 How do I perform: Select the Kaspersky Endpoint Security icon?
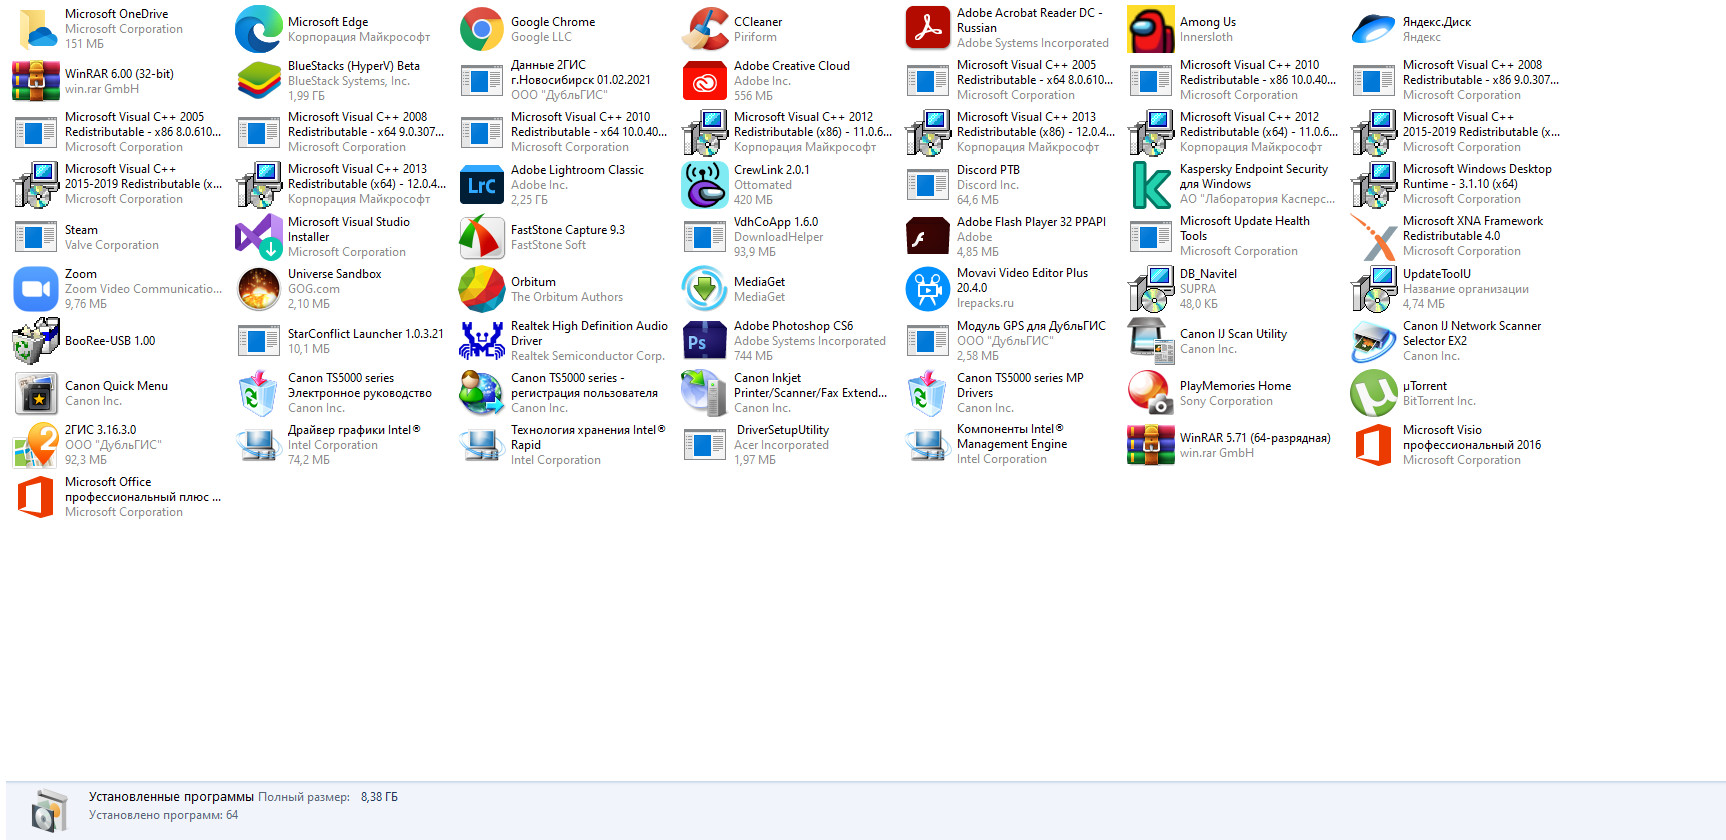pyautogui.click(x=1151, y=185)
